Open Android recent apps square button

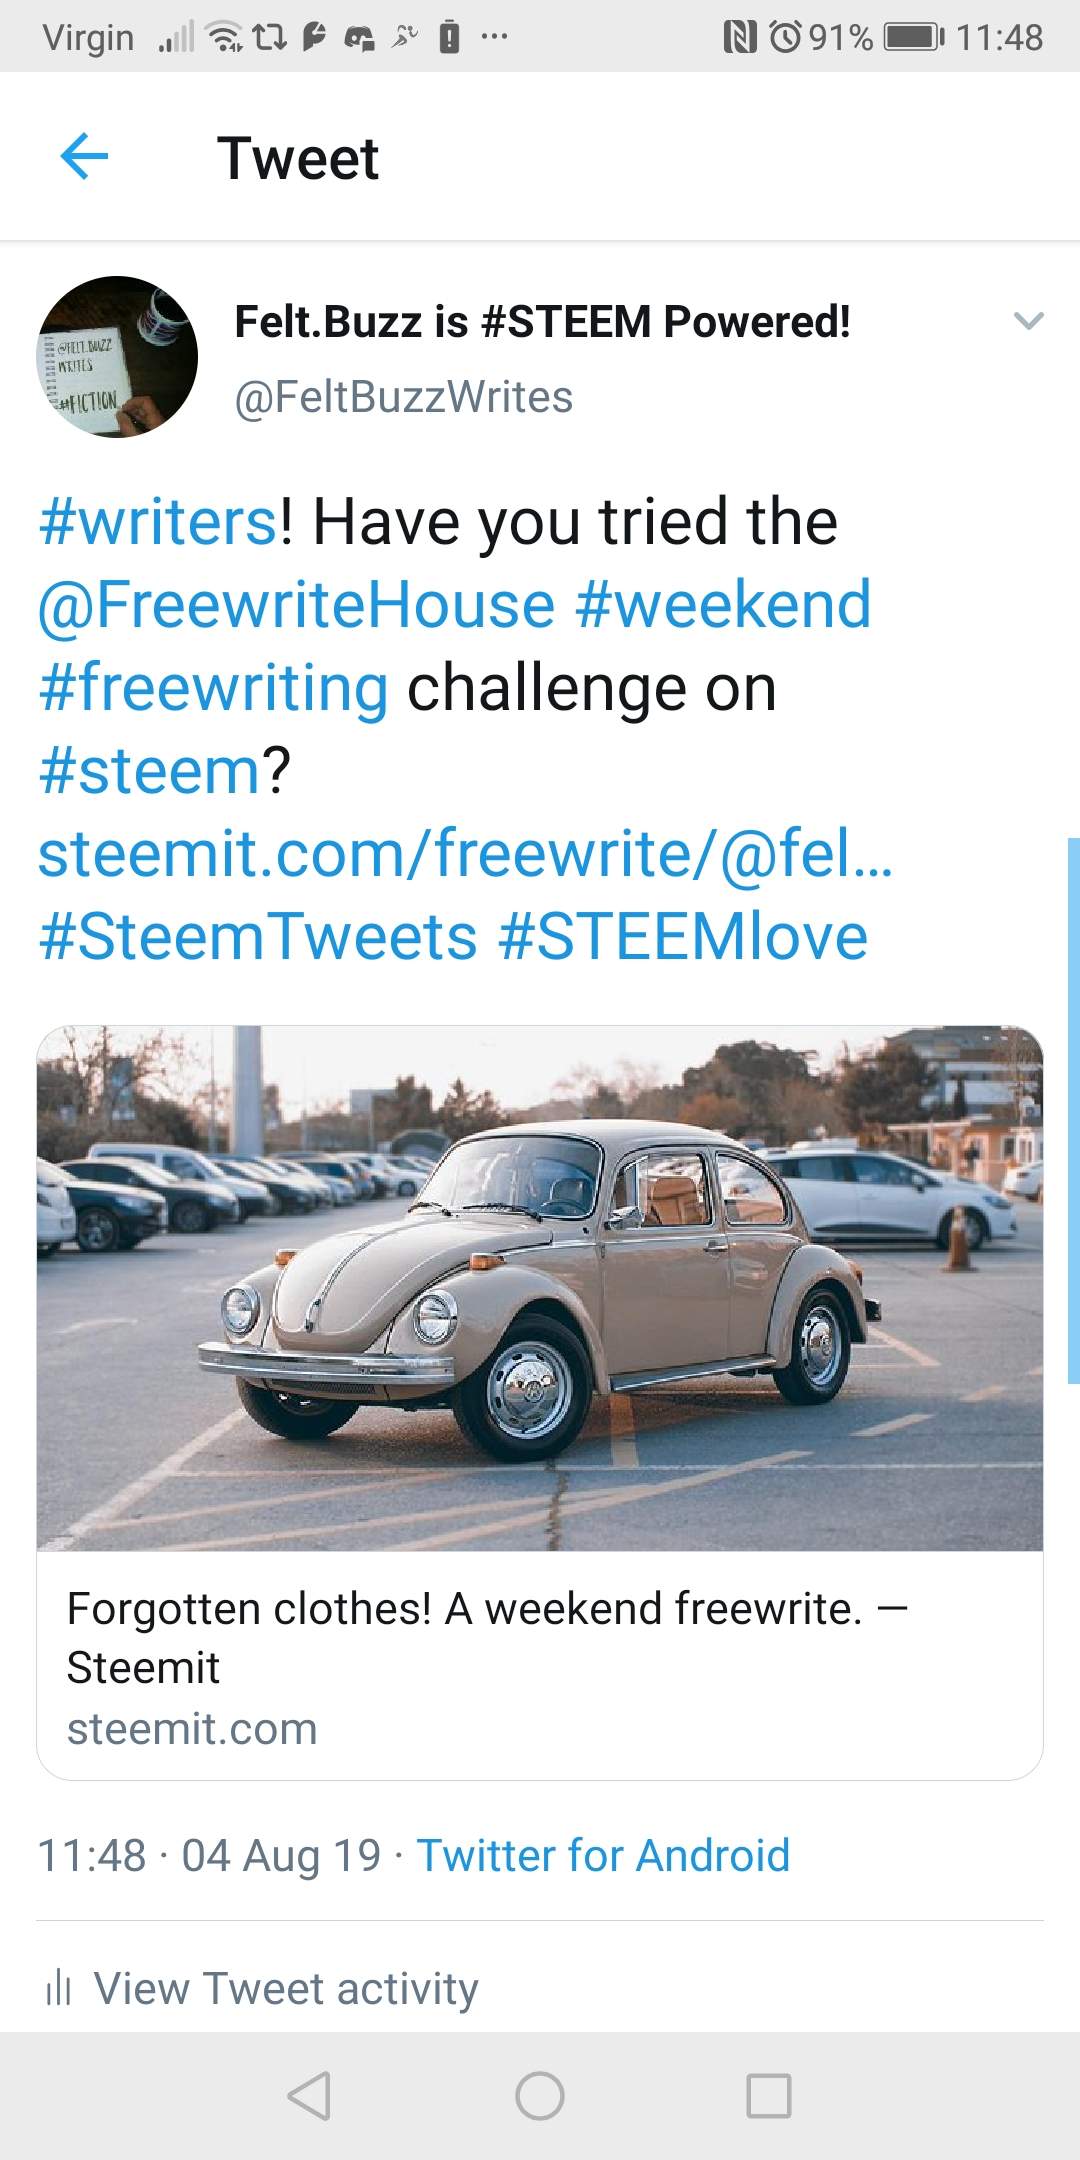point(768,2095)
